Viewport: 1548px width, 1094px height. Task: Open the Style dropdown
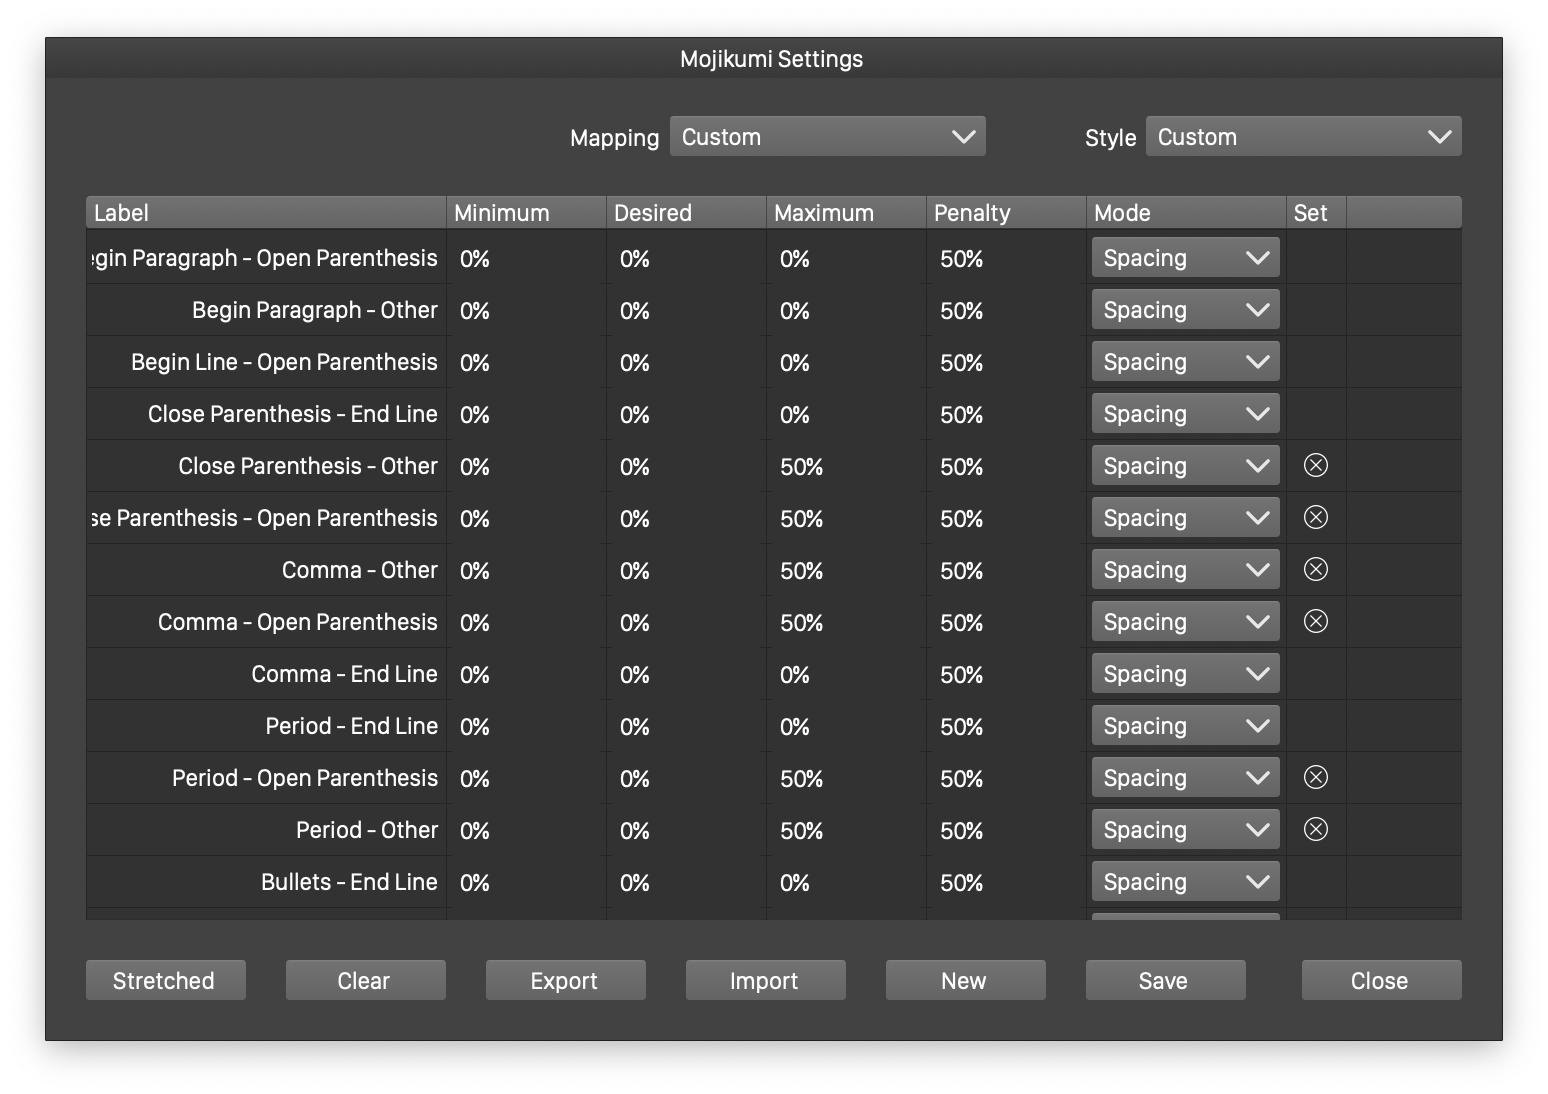click(1303, 137)
